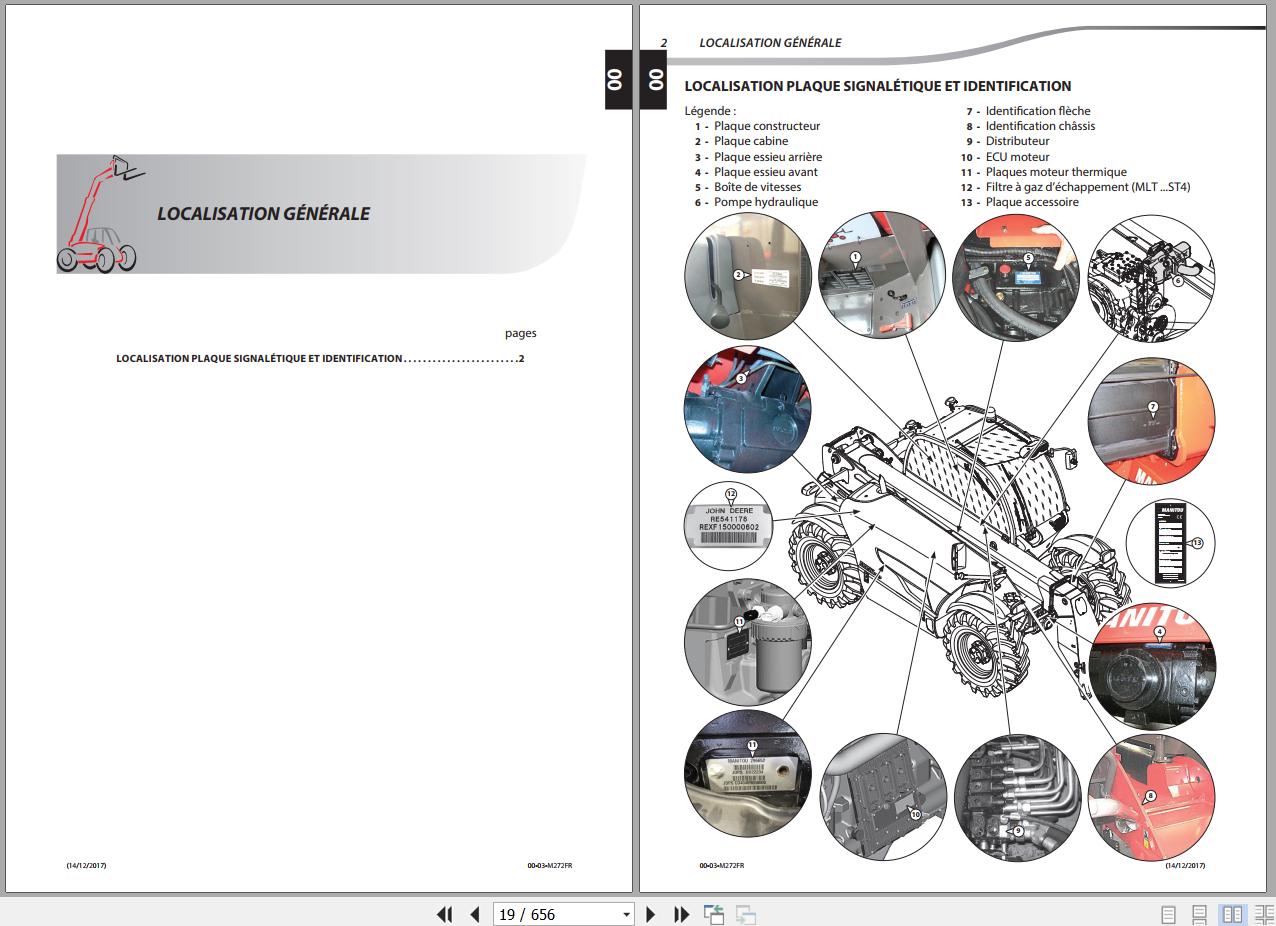Click the gearbox photo numbered 5
Screen dimensions: 1276x926
point(1013,274)
